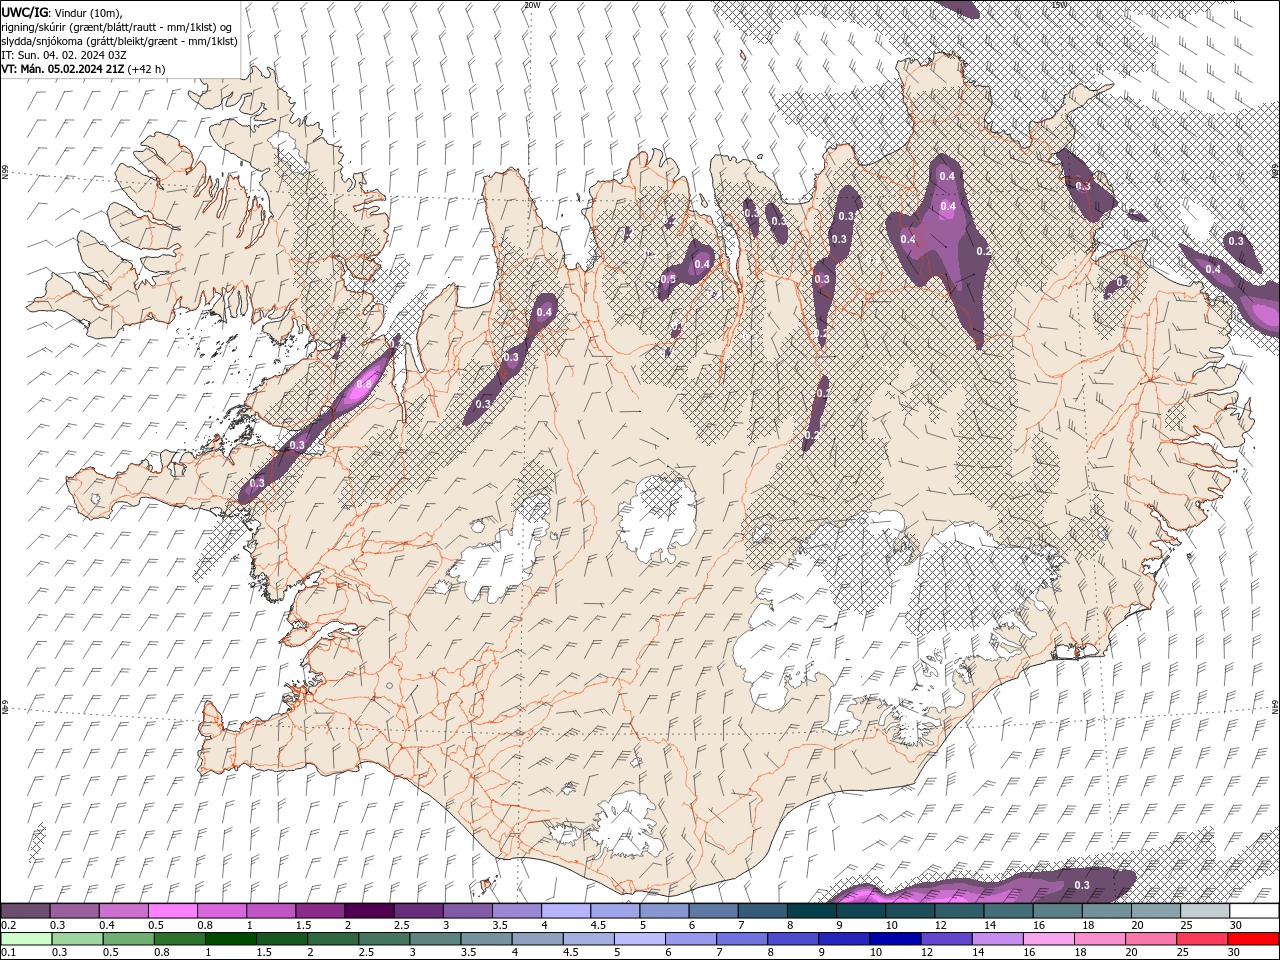Select the 6–7 swatch in upper legend row
The width and height of the screenshot is (1280, 960).
[x=714, y=911]
